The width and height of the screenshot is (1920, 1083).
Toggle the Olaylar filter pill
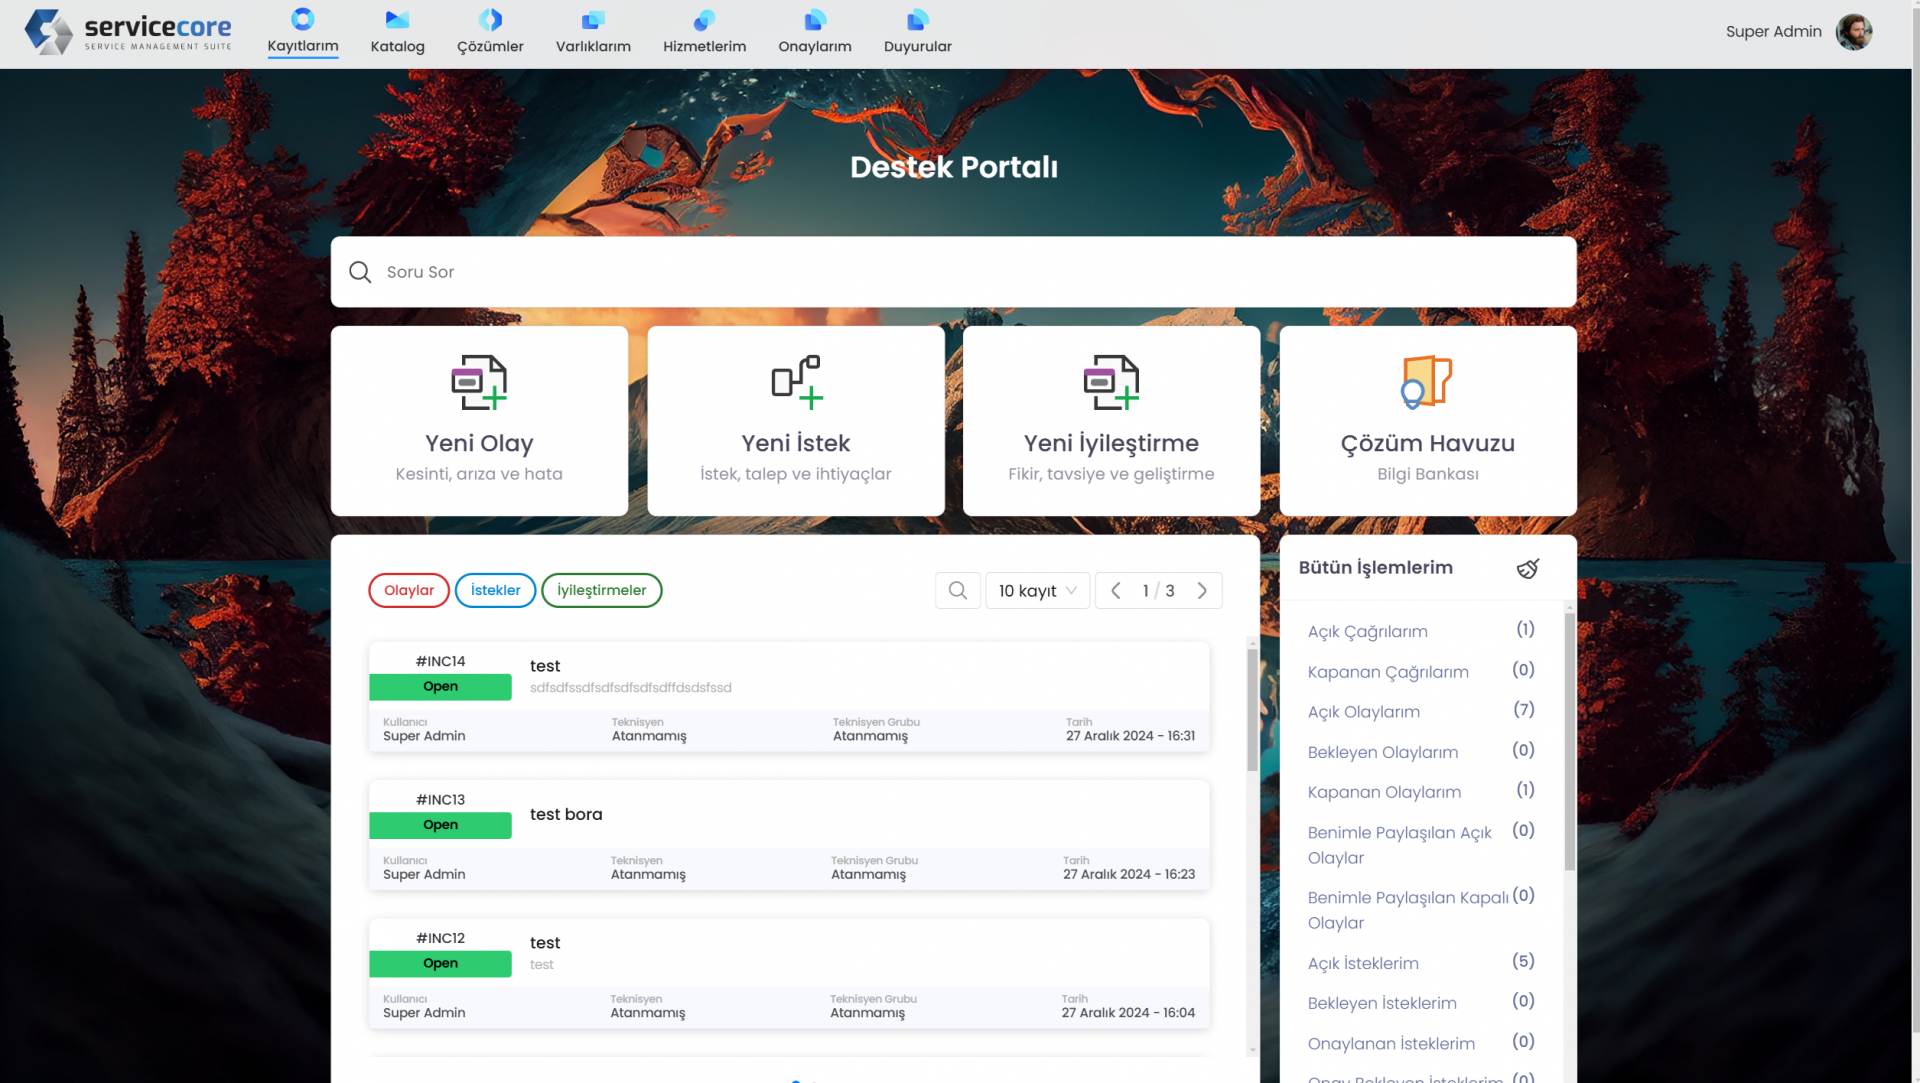click(x=409, y=590)
